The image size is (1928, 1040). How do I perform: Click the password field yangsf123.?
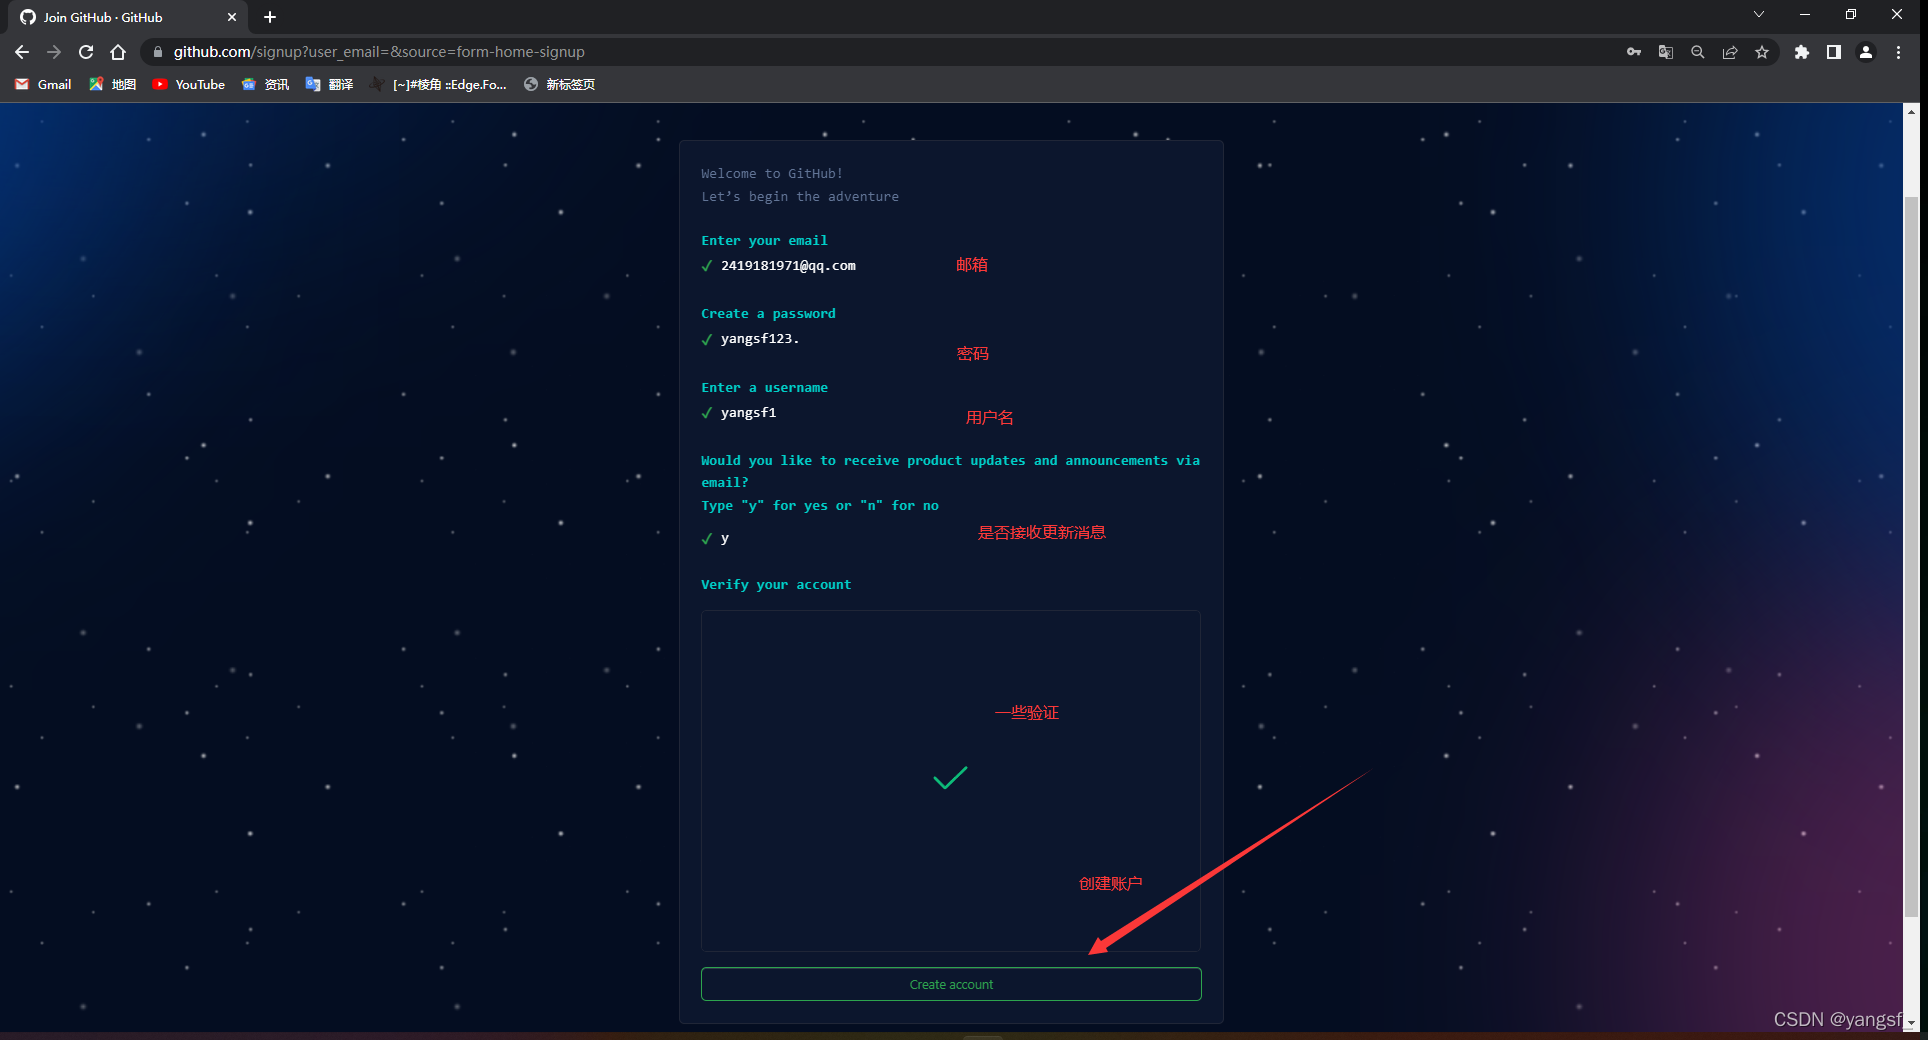(x=760, y=339)
